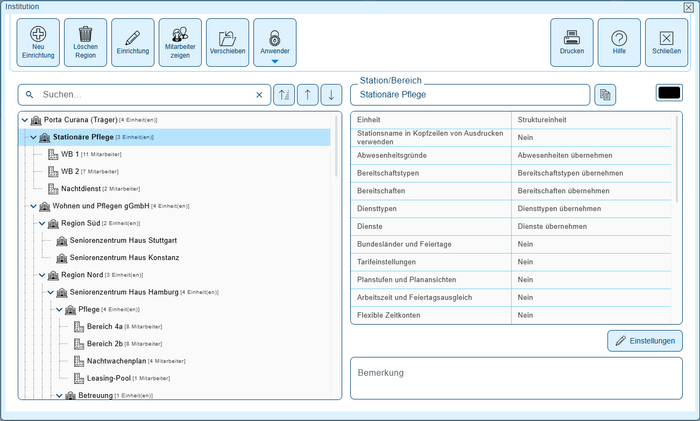Collapse the Porta Curana (Träger) node
This screenshot has width=700, height=421.
click(x=25, y=120)
